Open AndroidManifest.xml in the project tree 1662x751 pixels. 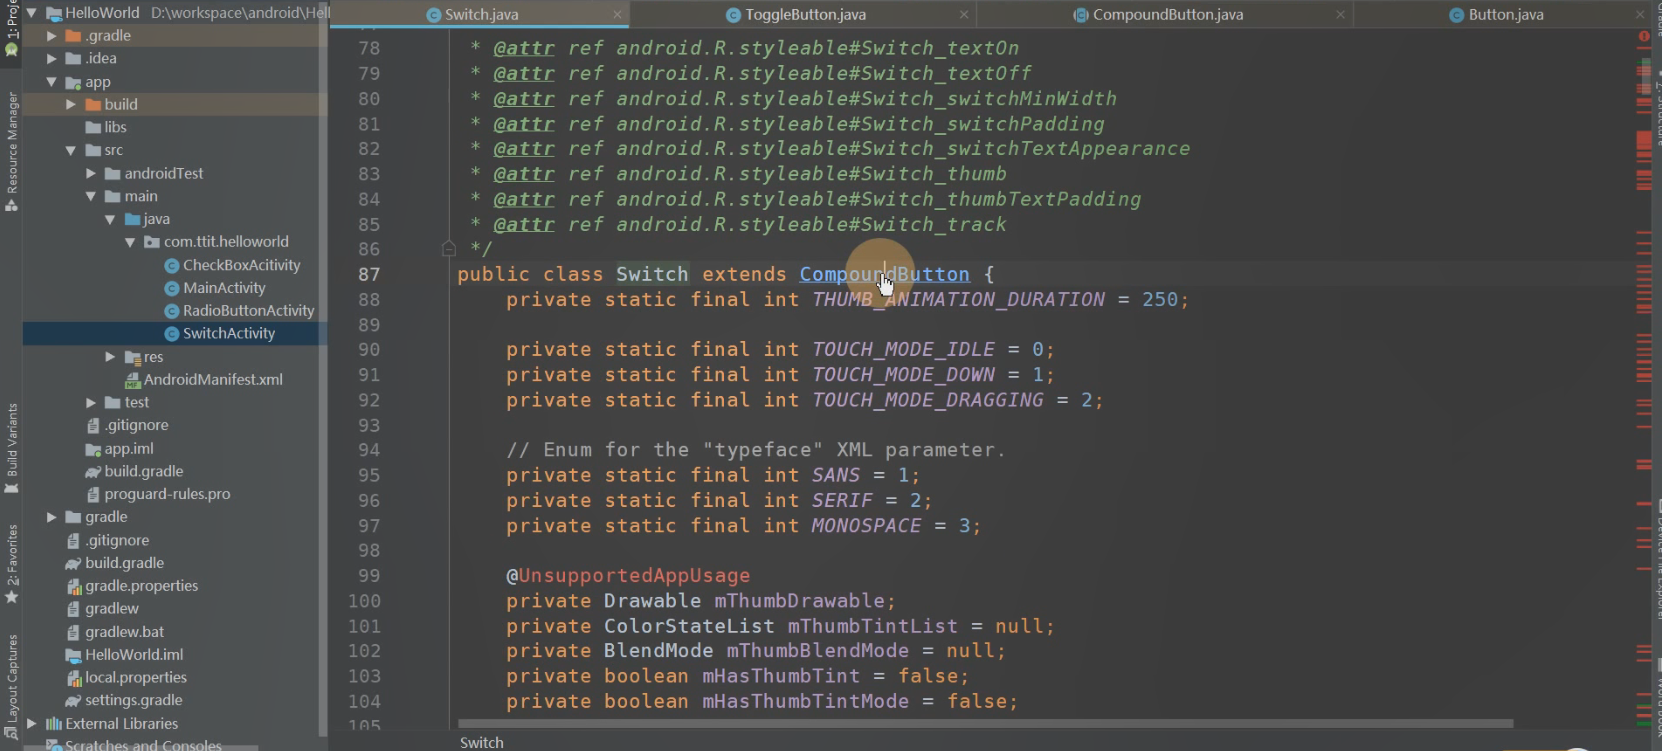pos(213,380)
